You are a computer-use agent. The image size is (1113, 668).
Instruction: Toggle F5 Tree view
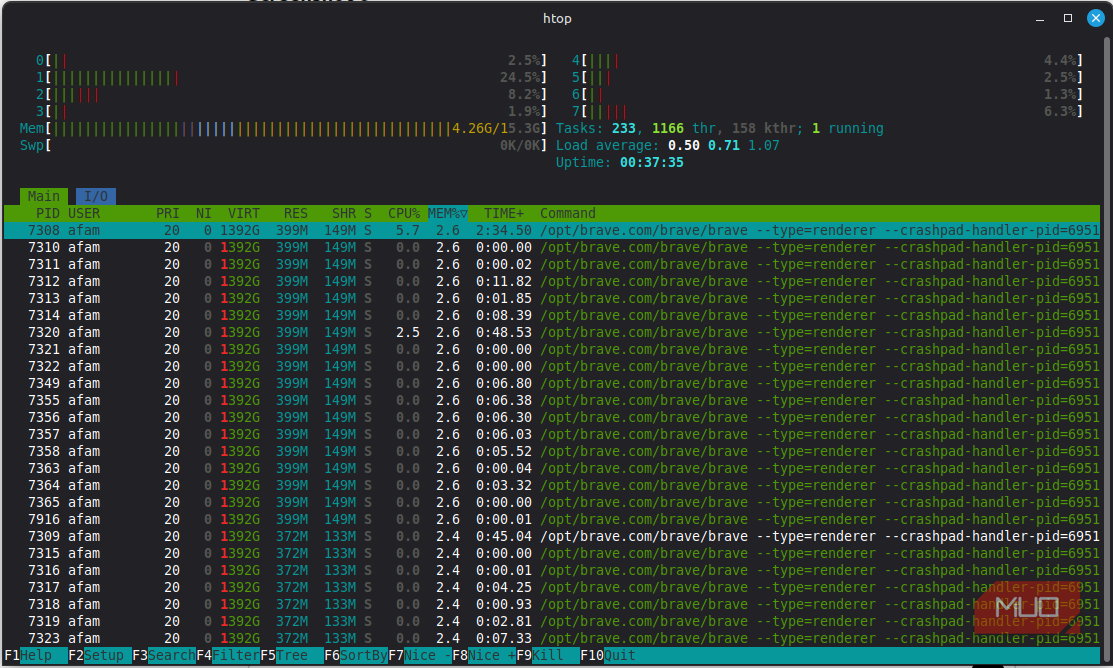[x=292, y=655]
